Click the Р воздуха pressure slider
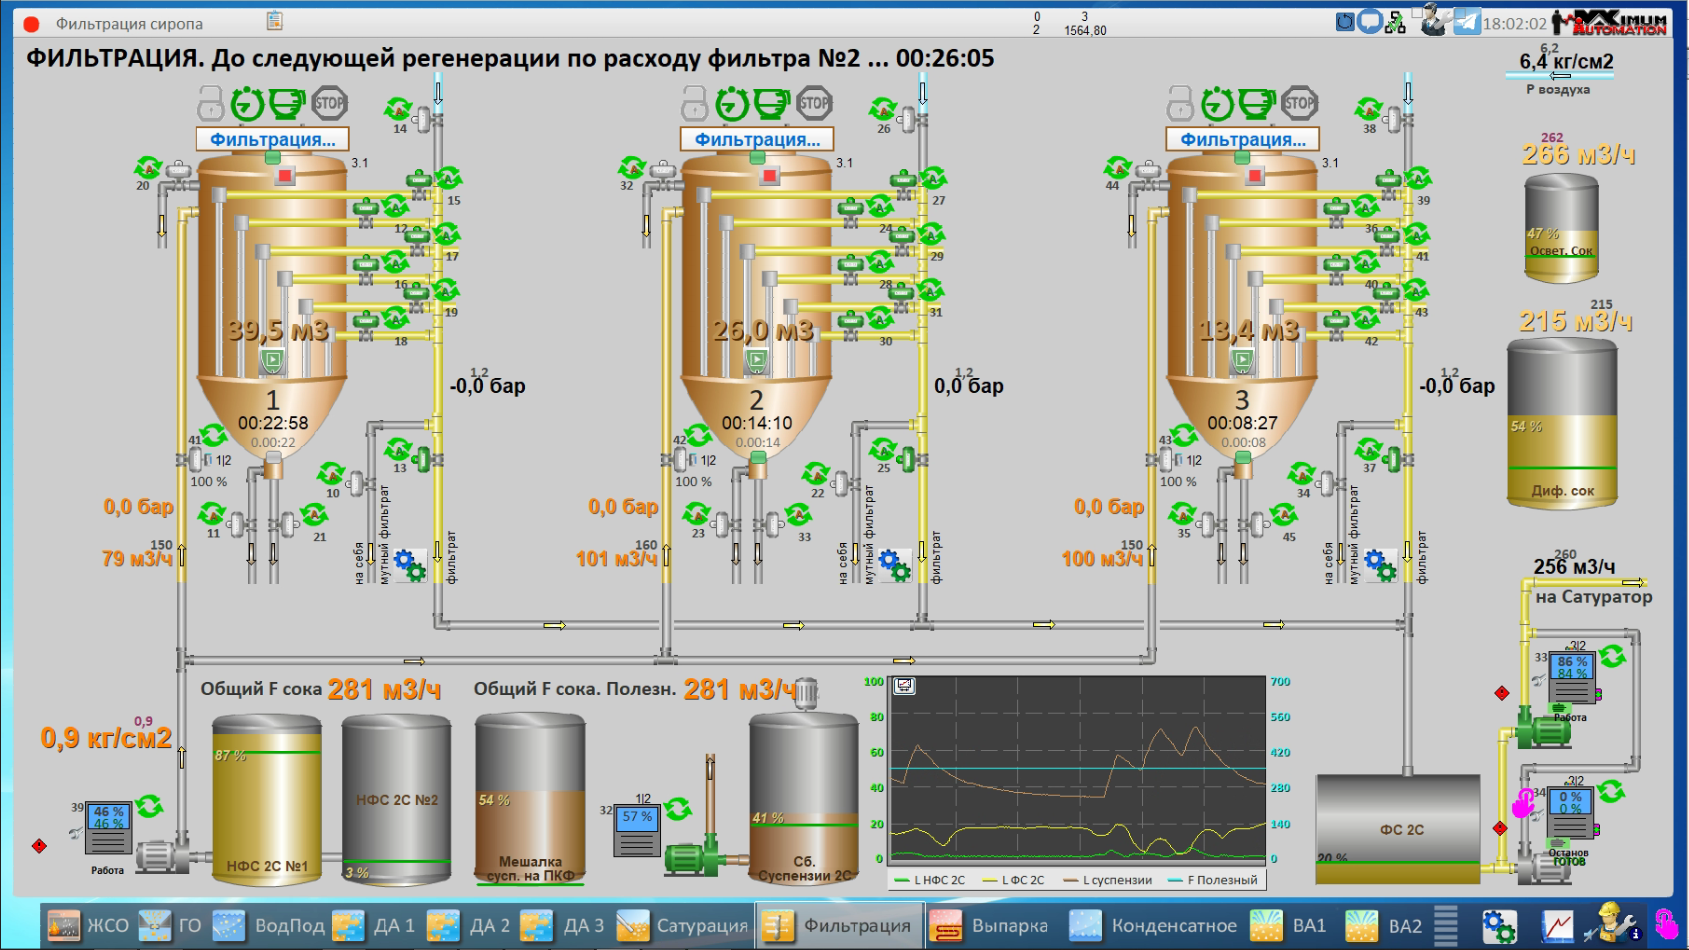 [1560, 75]
